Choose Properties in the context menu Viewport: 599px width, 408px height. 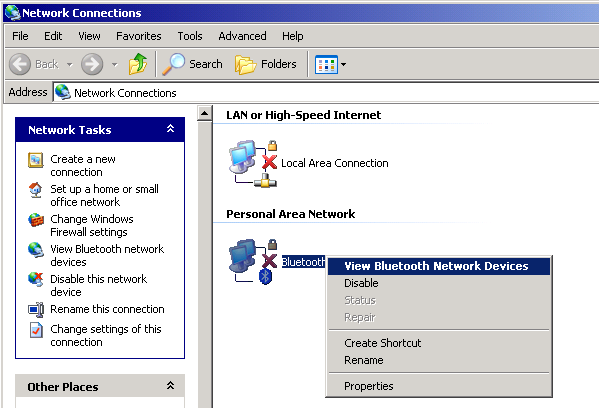[439, 386]
